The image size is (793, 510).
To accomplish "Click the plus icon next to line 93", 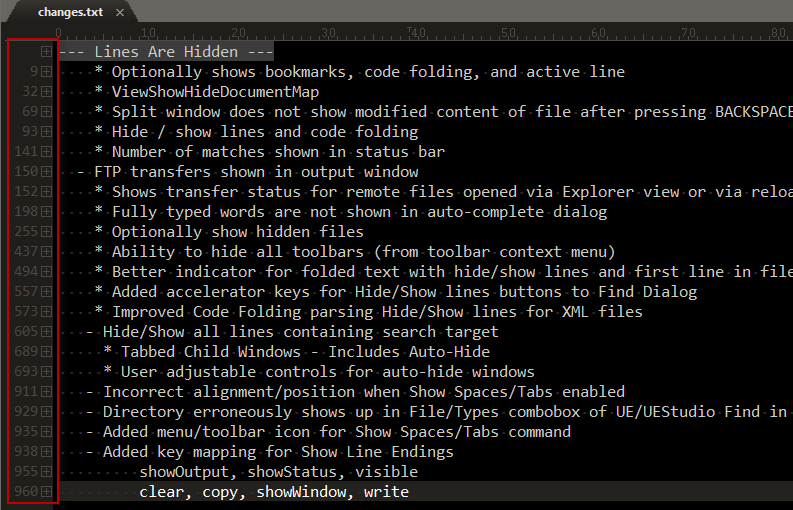I will 47,132.
